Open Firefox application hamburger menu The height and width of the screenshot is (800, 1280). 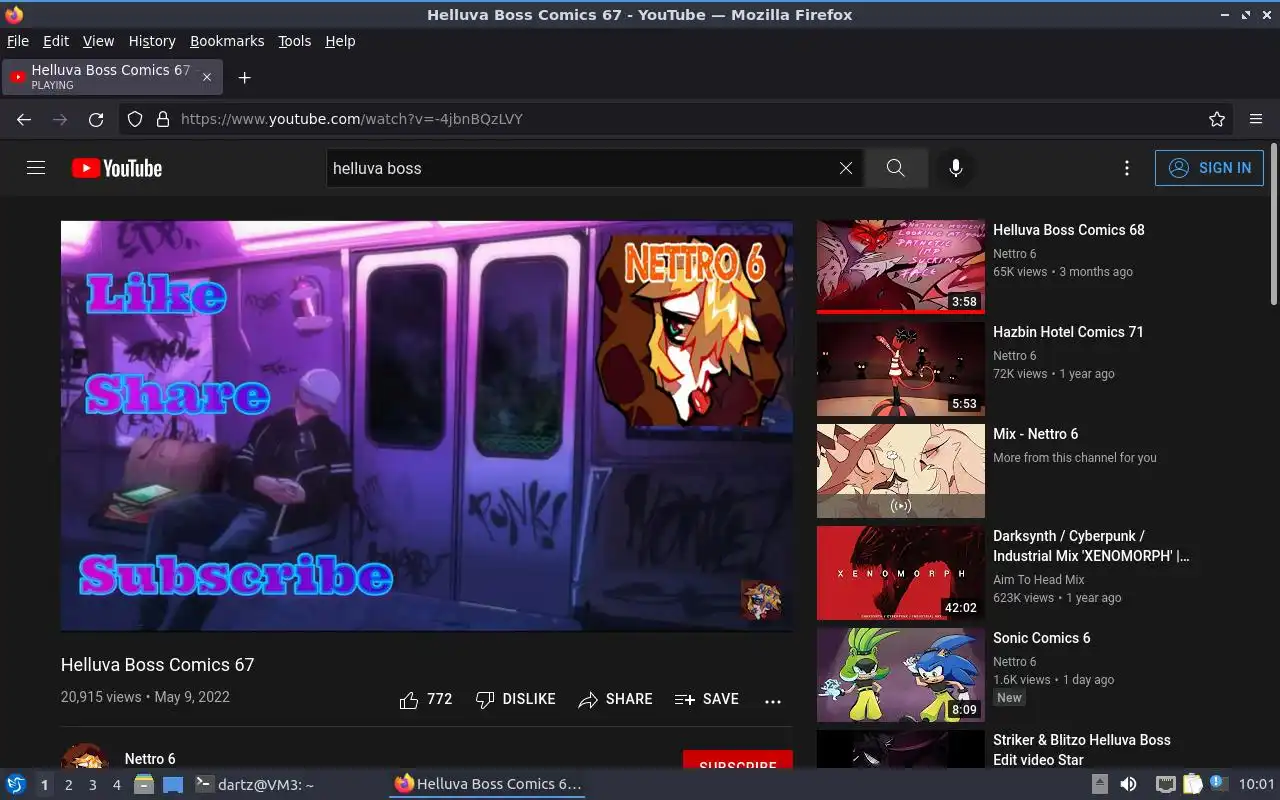pos(1256,119)
